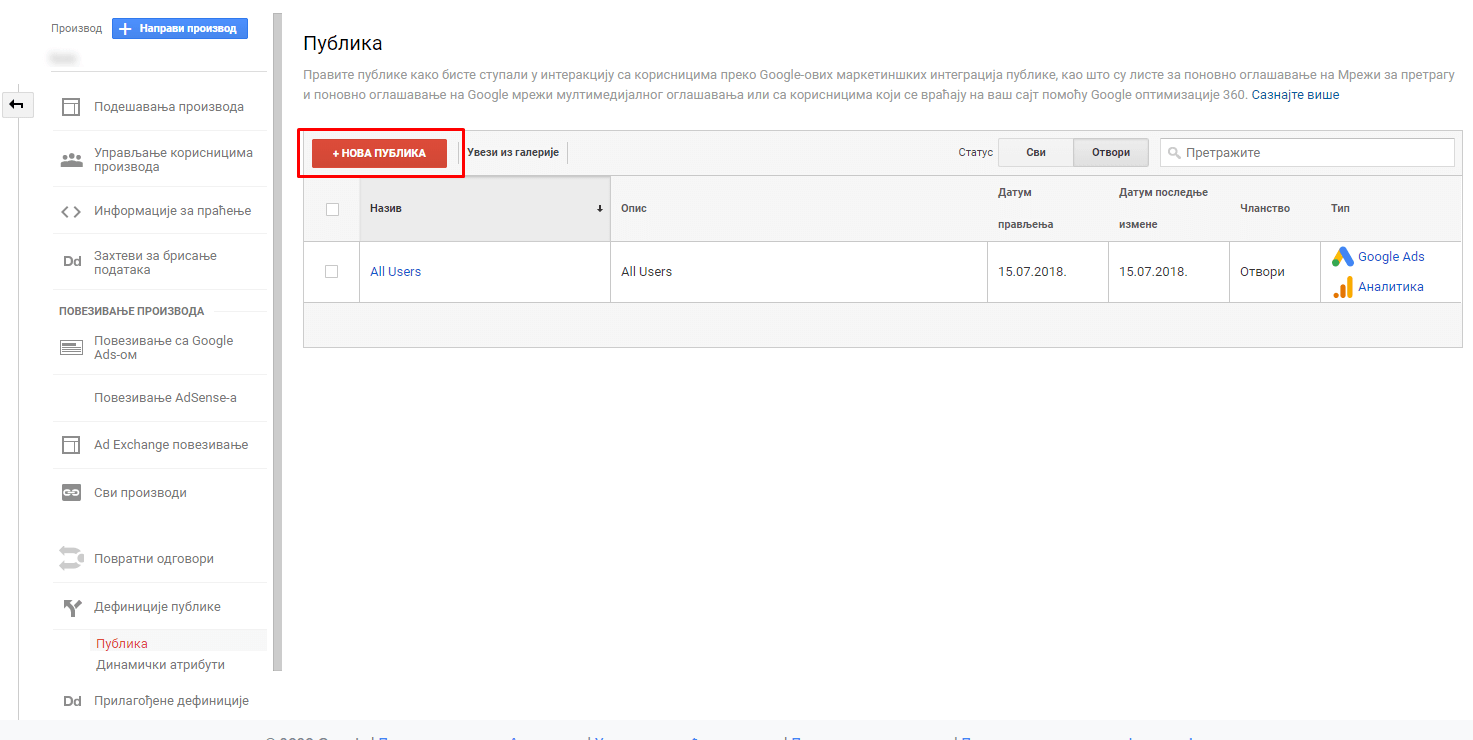Click the + НОВА ПУБЛИКА button

click(379, 153)
